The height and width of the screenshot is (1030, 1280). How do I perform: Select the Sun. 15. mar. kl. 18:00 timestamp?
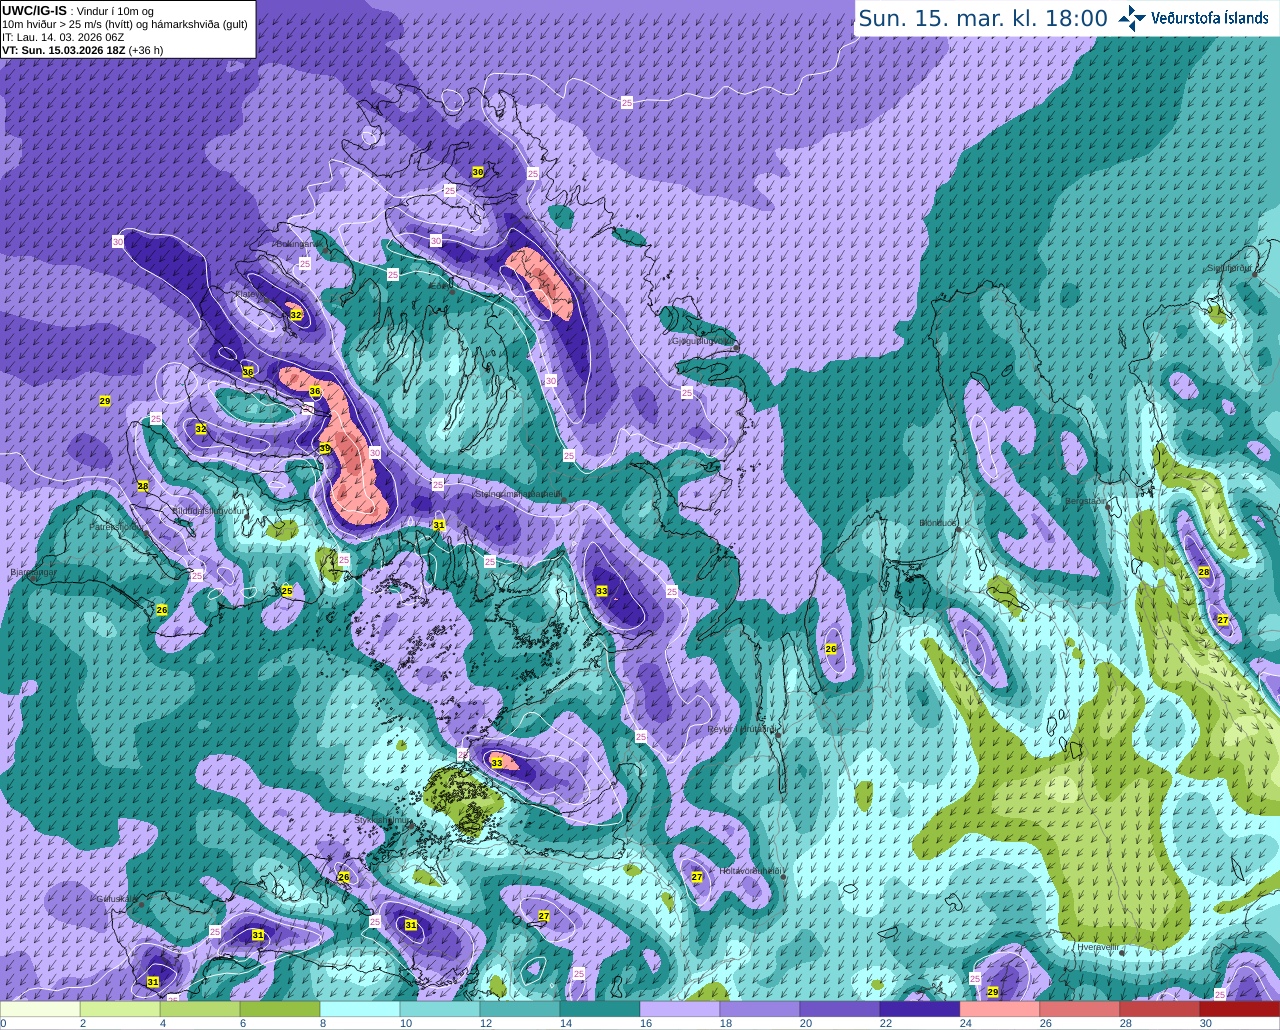983,18
